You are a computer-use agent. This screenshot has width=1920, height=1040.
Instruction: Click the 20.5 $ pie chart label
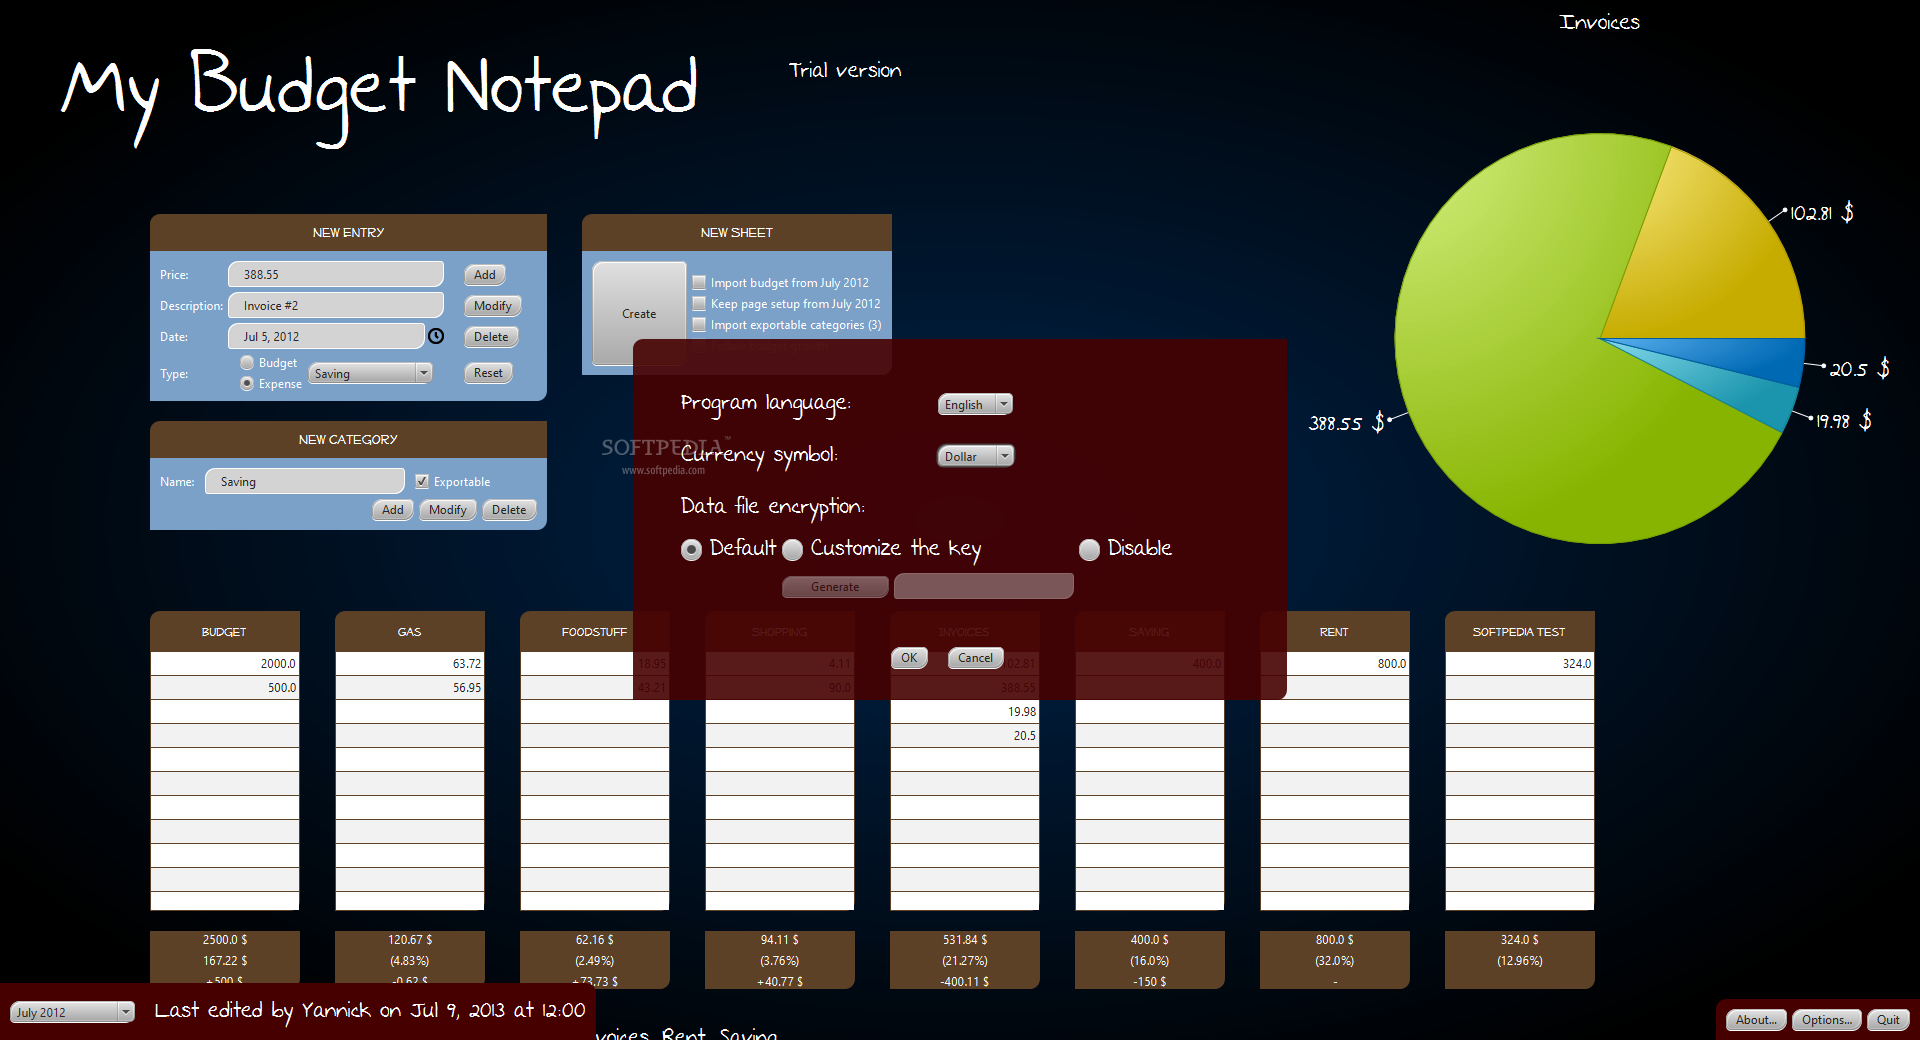point(1860,369)
